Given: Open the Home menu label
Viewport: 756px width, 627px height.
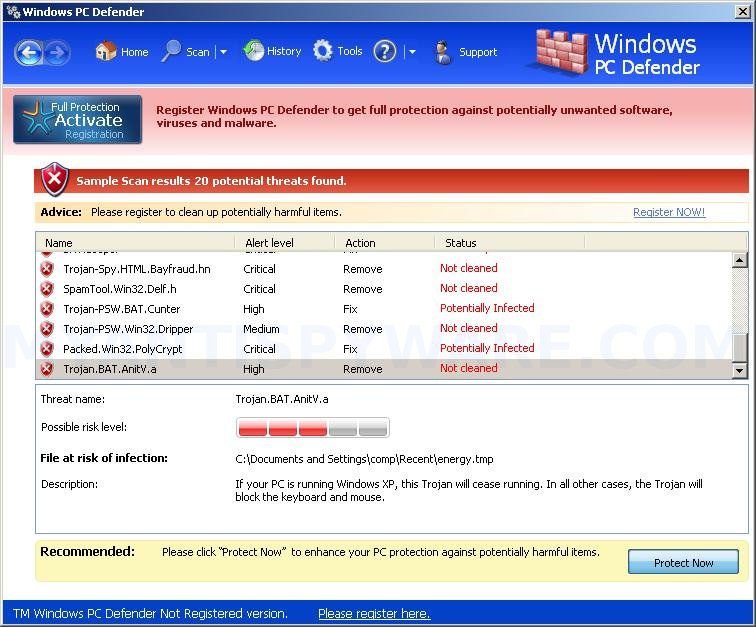Looking at the screenshot, I should (135, 52).
